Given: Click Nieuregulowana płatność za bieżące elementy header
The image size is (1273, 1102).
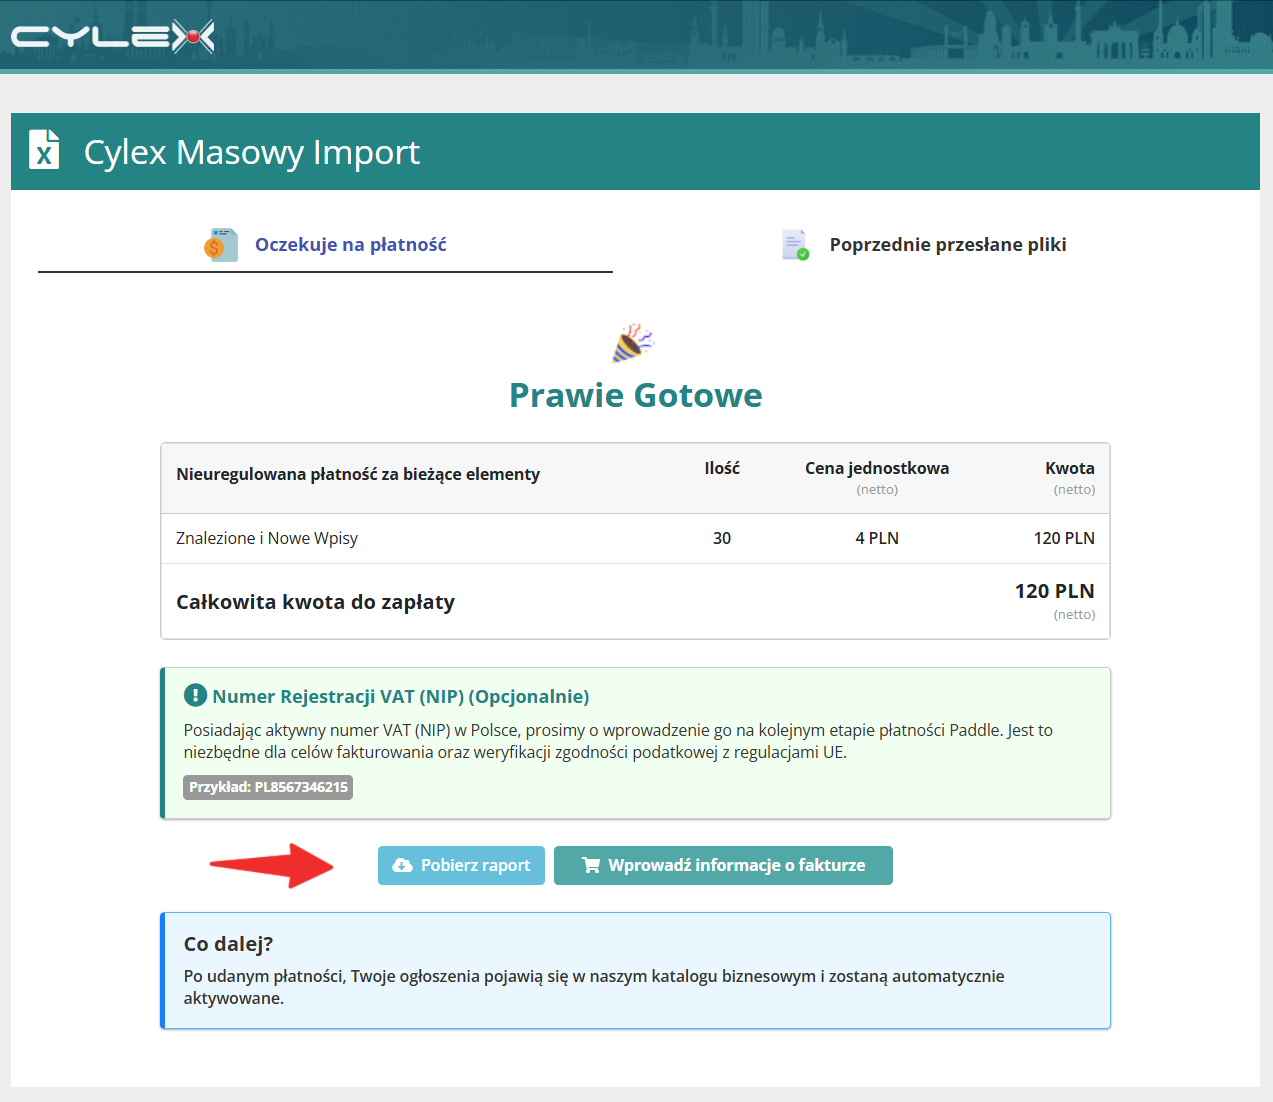Looking at the screenshot, I should click(x=358, y=474).
